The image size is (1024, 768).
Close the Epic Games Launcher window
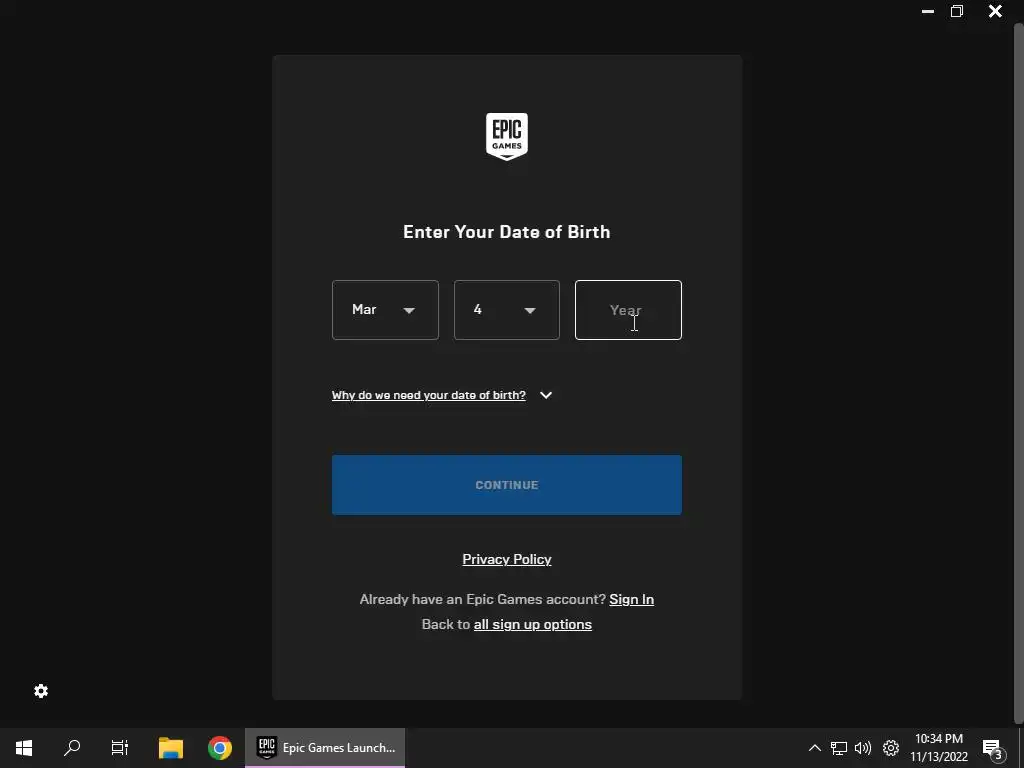click(x=995, y=11)
